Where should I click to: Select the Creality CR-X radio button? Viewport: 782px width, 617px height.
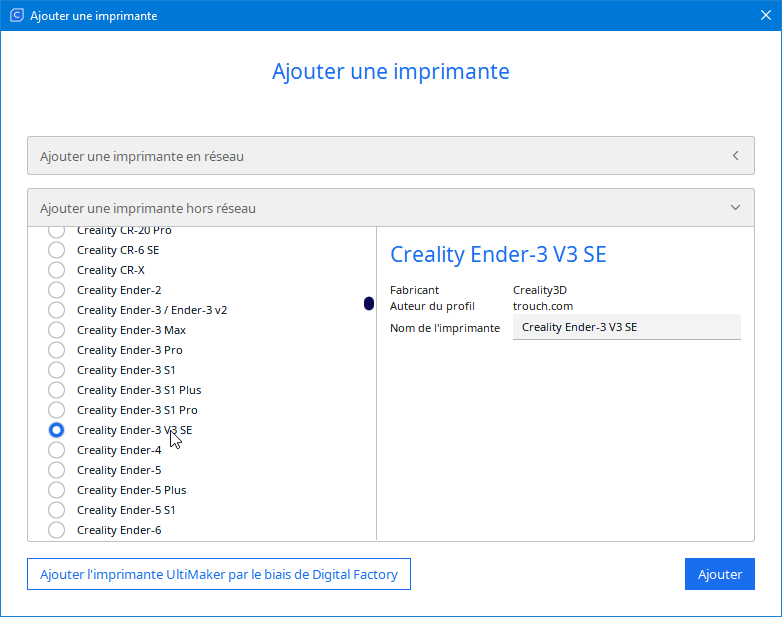pyautogui.click(x=56, y=270)
